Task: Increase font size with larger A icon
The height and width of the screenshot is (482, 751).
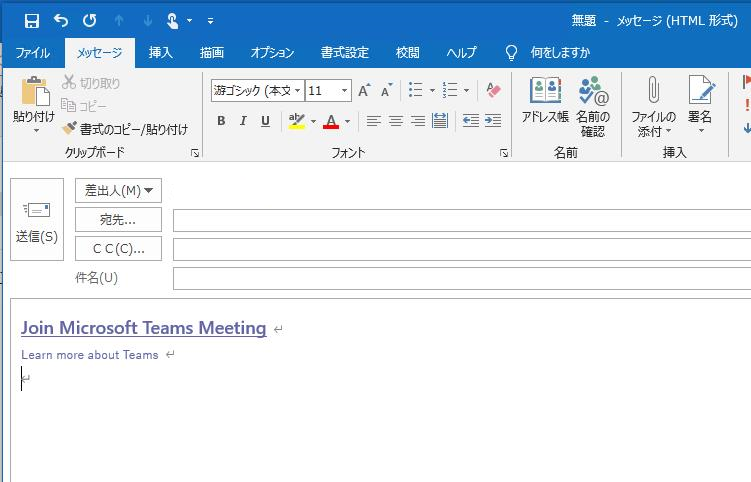Action: 364,90
